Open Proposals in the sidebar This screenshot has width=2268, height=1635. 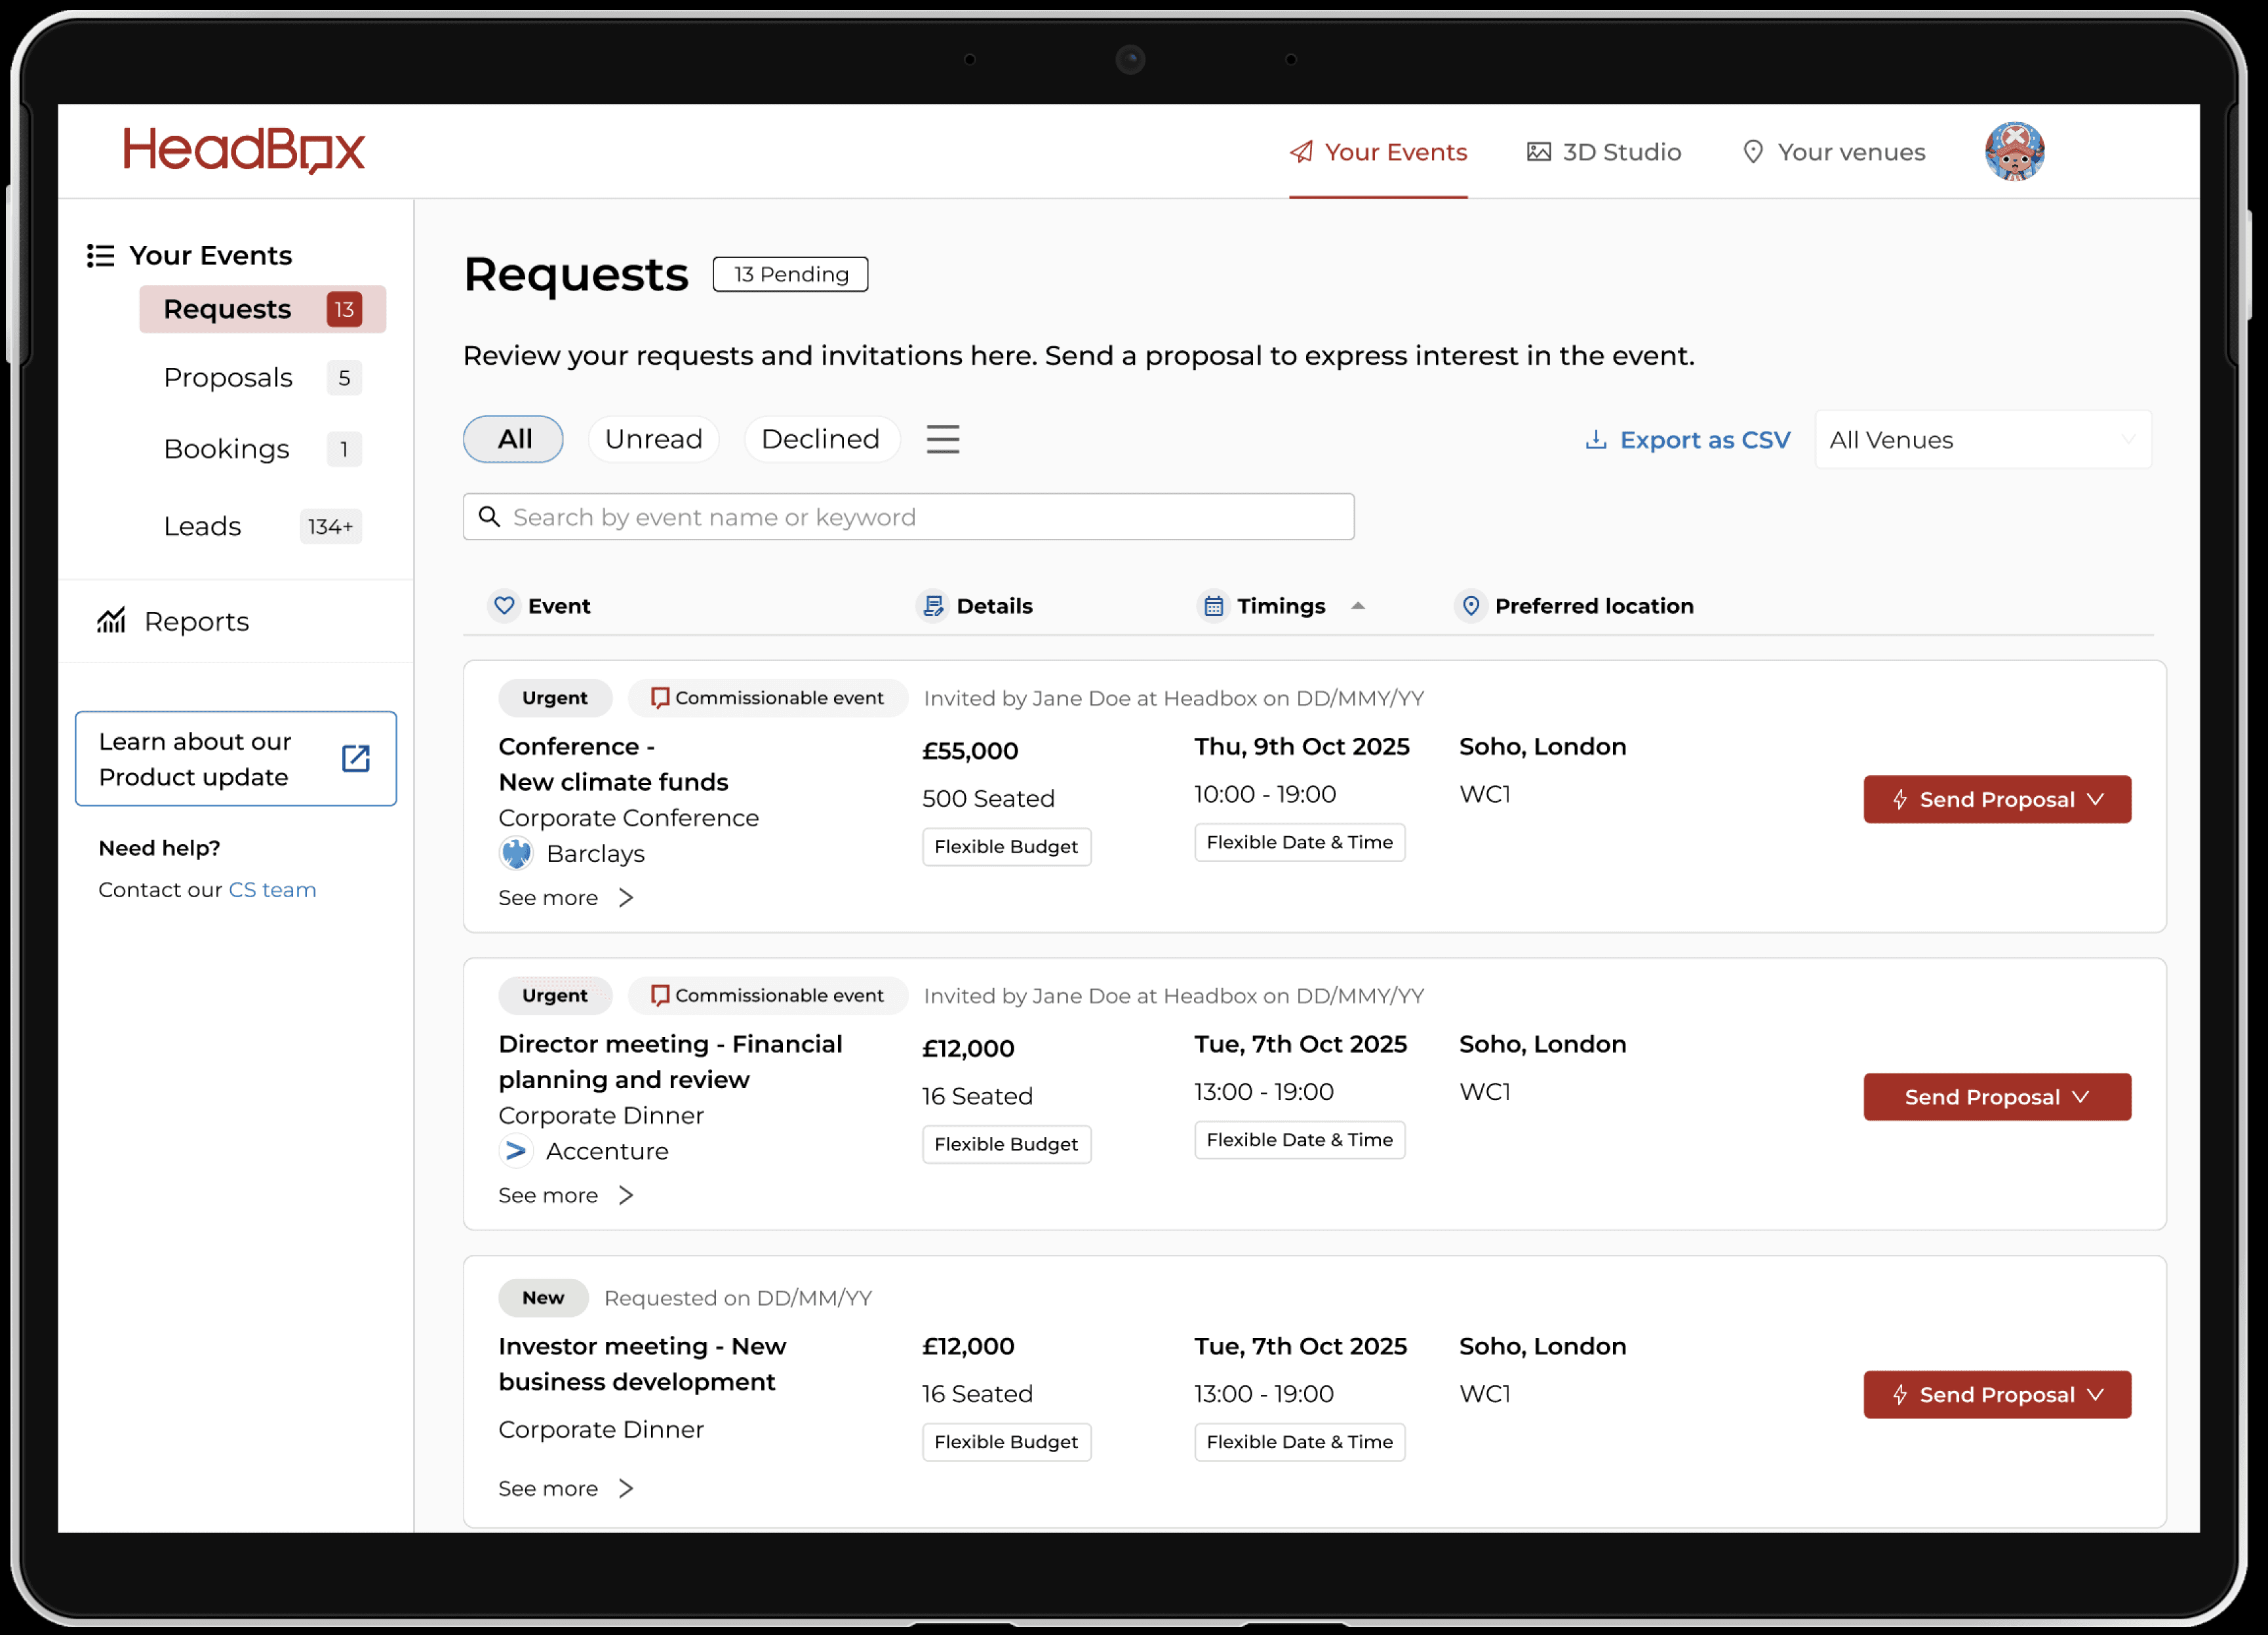click(228, 378)
